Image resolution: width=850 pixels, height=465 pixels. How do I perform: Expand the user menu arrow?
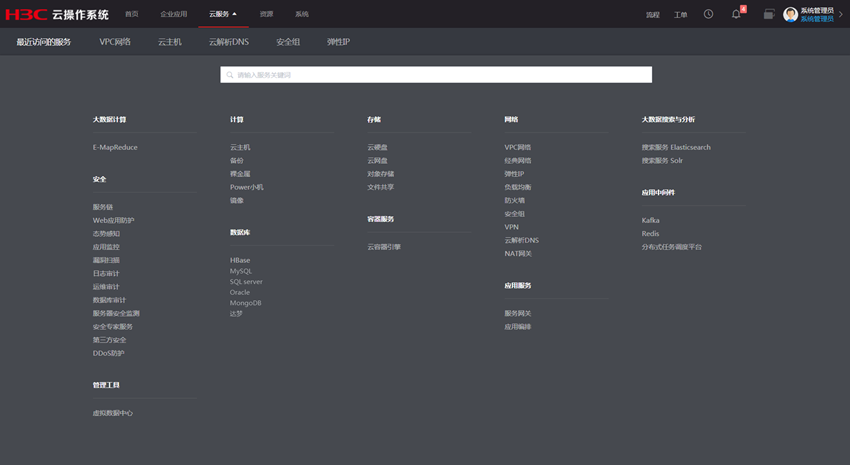(840, 15)
